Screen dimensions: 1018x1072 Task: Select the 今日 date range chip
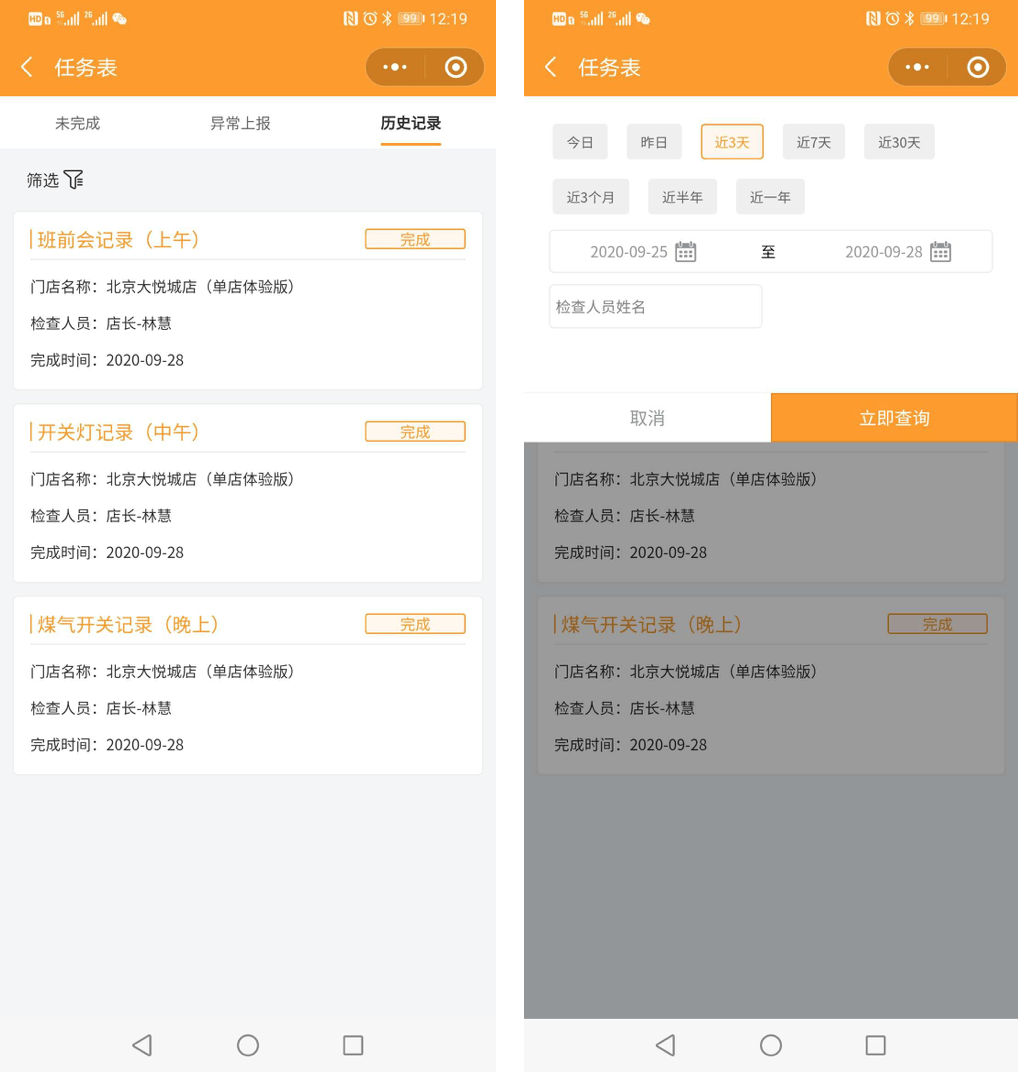[580, 142]
